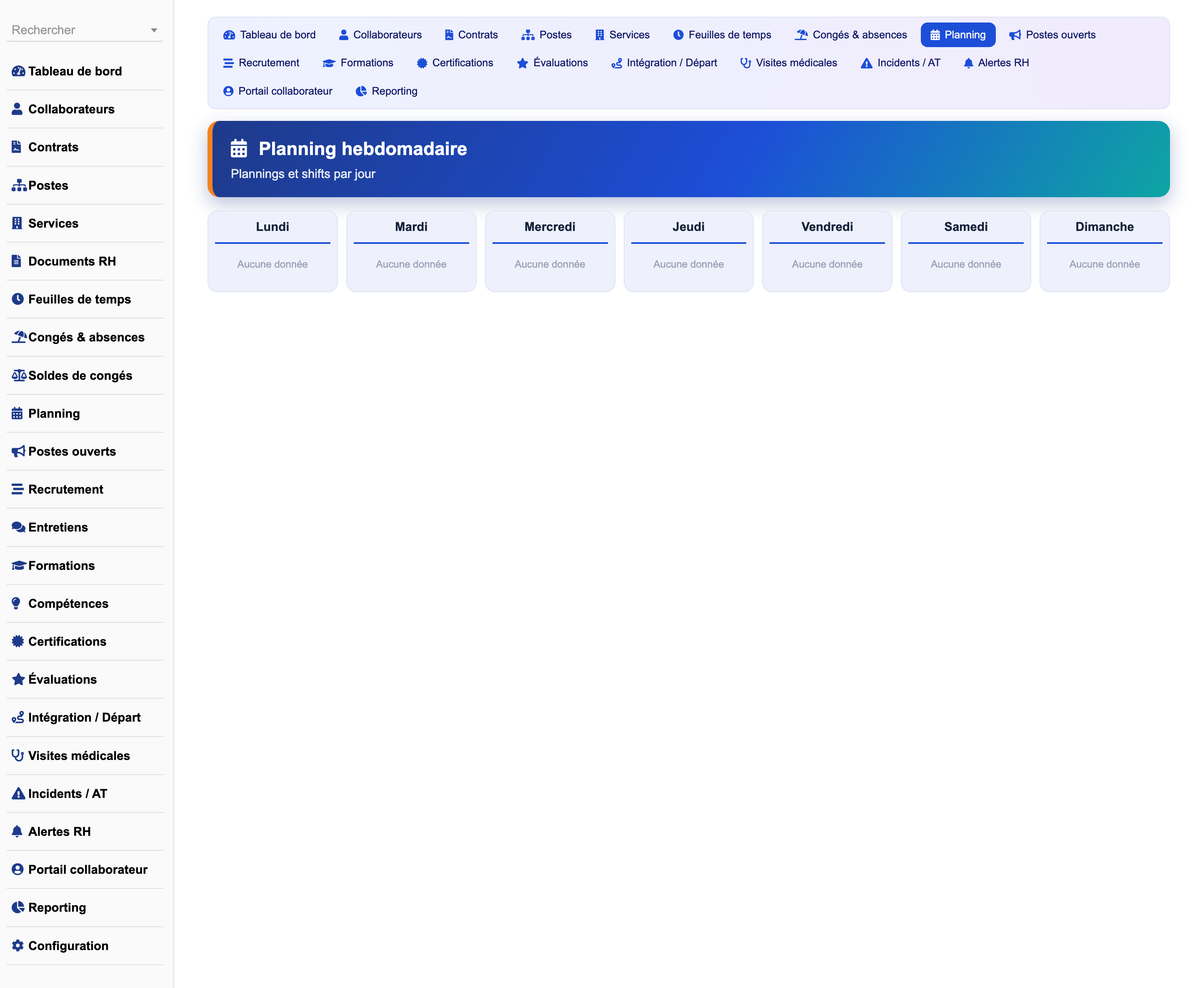
Task: Click the Dimanche day column header
Action: pos(1104,227)
